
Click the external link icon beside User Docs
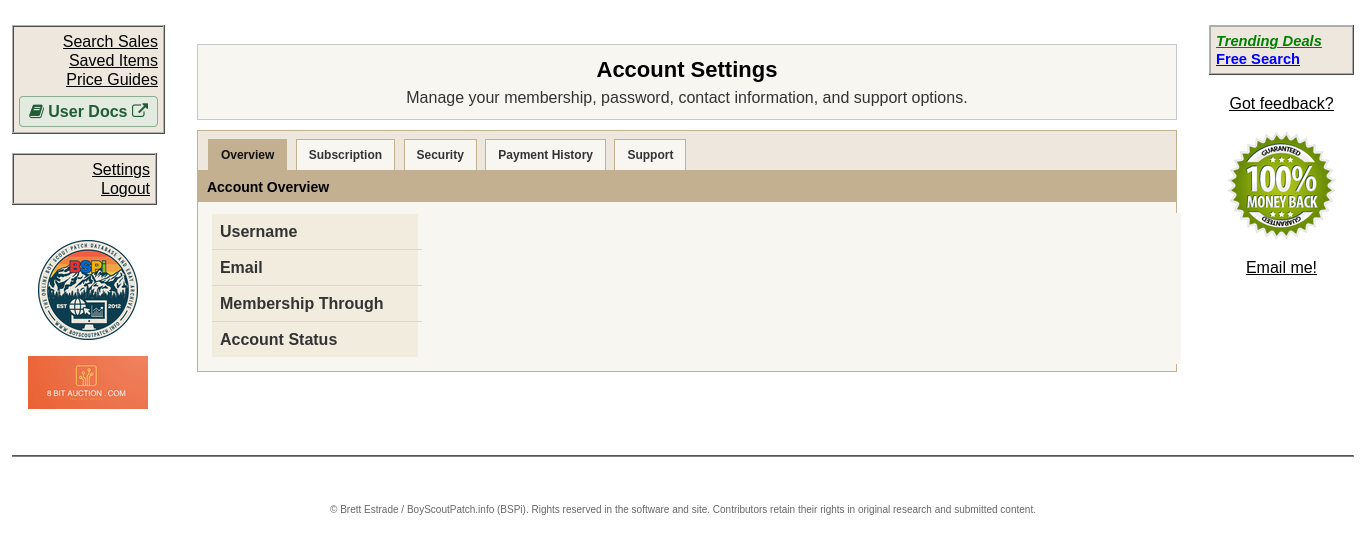(x=140, y=111)
